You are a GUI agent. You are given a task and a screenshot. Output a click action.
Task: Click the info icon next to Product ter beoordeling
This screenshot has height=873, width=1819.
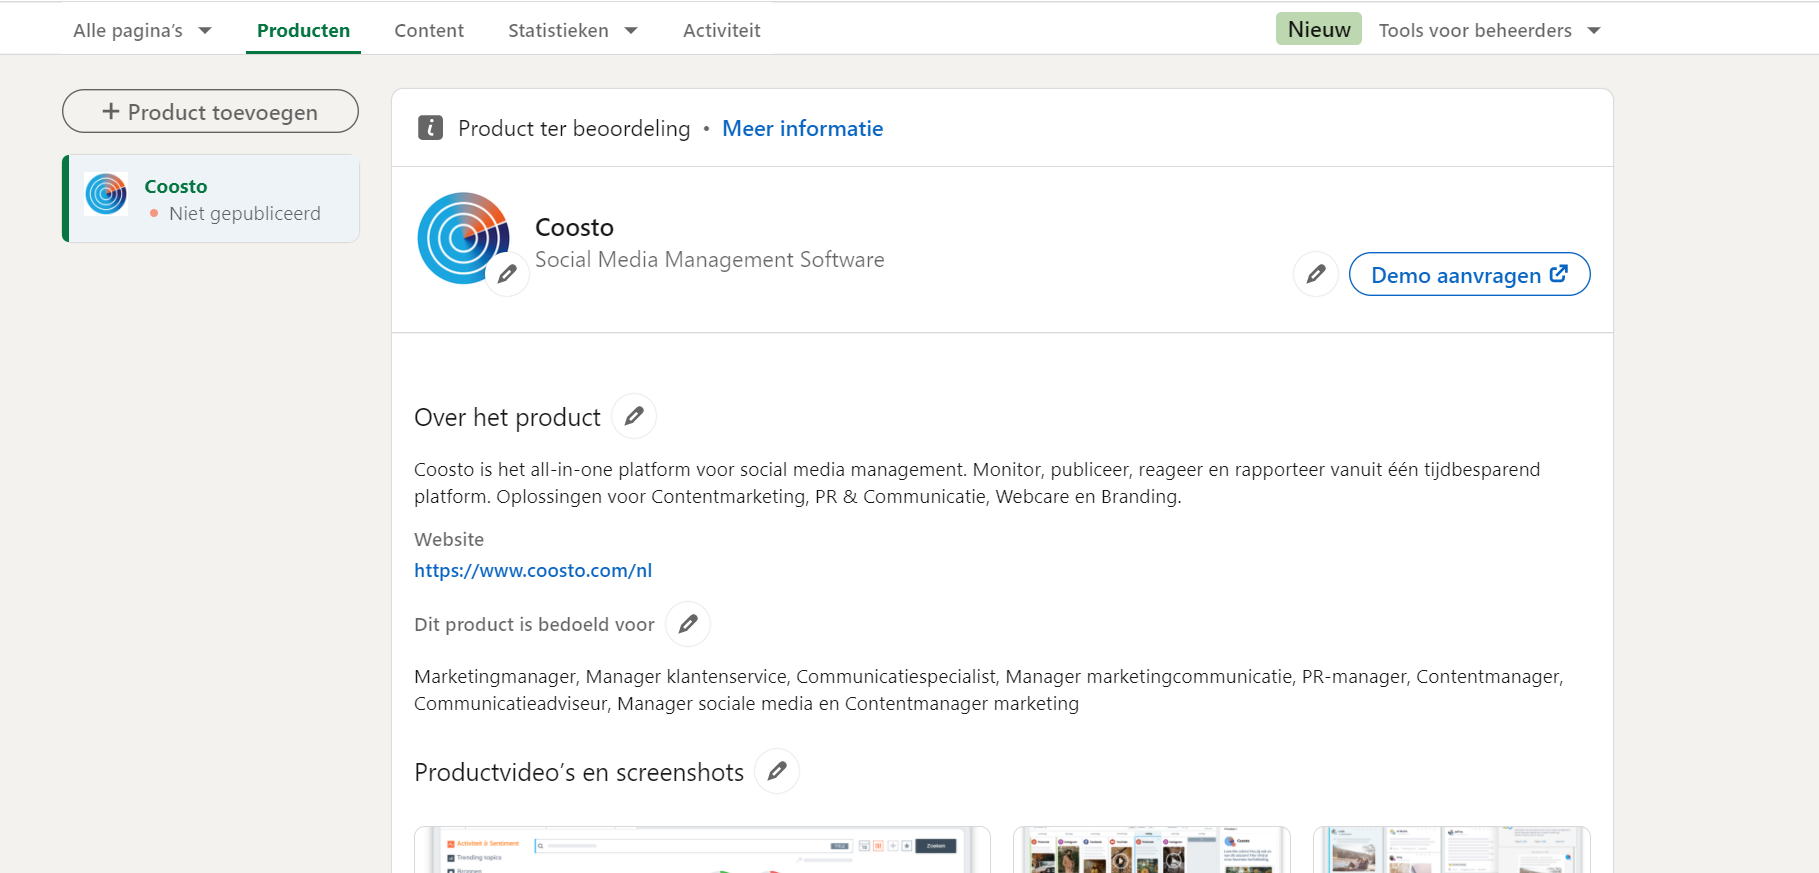point(430,128)
